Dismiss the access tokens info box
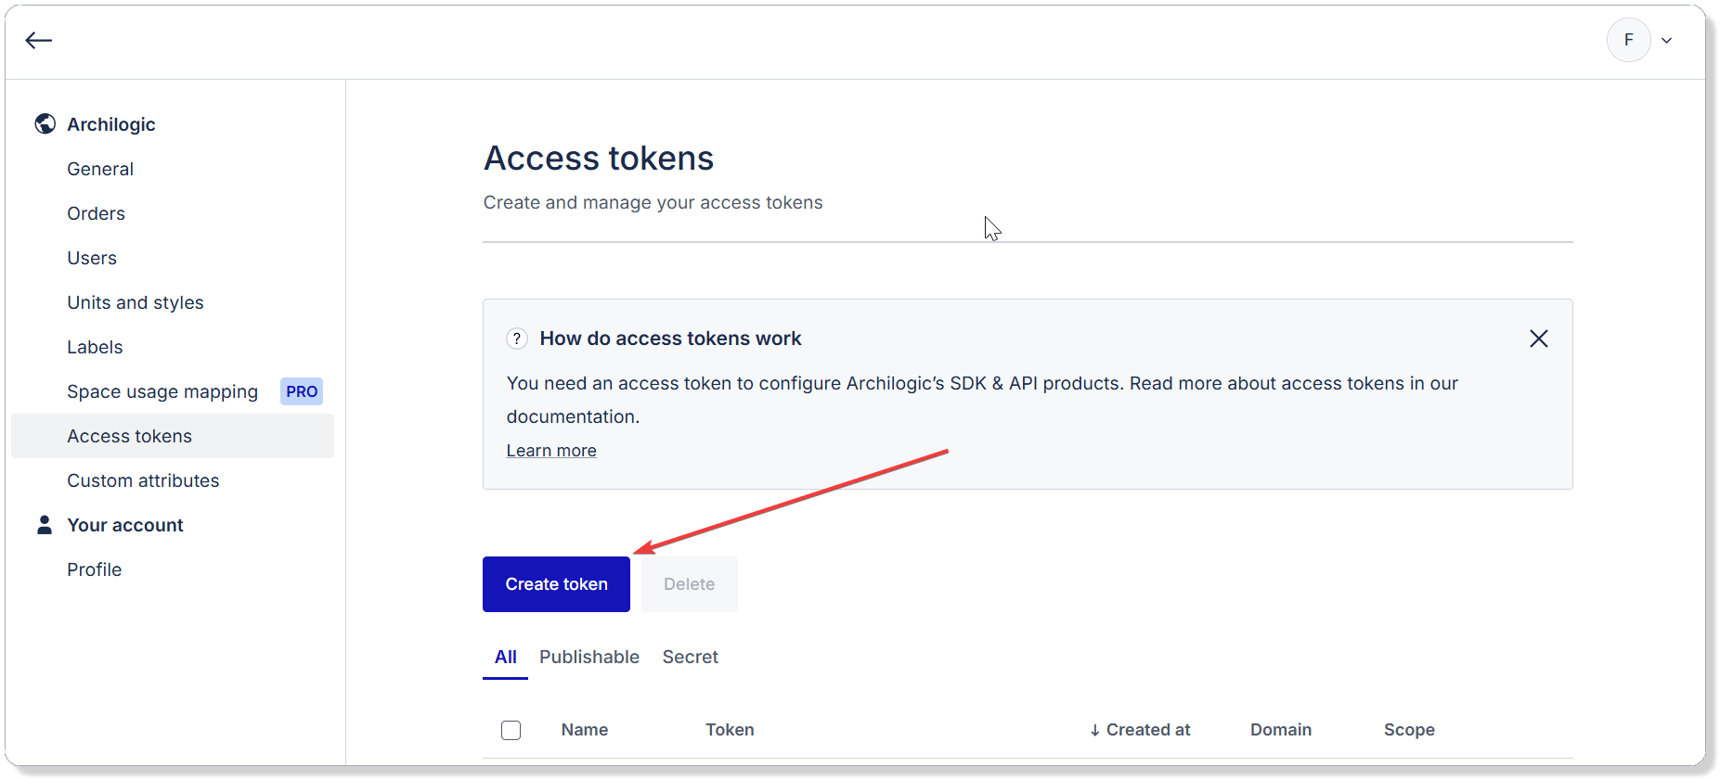1720x780 pixels. point(1538,339)
